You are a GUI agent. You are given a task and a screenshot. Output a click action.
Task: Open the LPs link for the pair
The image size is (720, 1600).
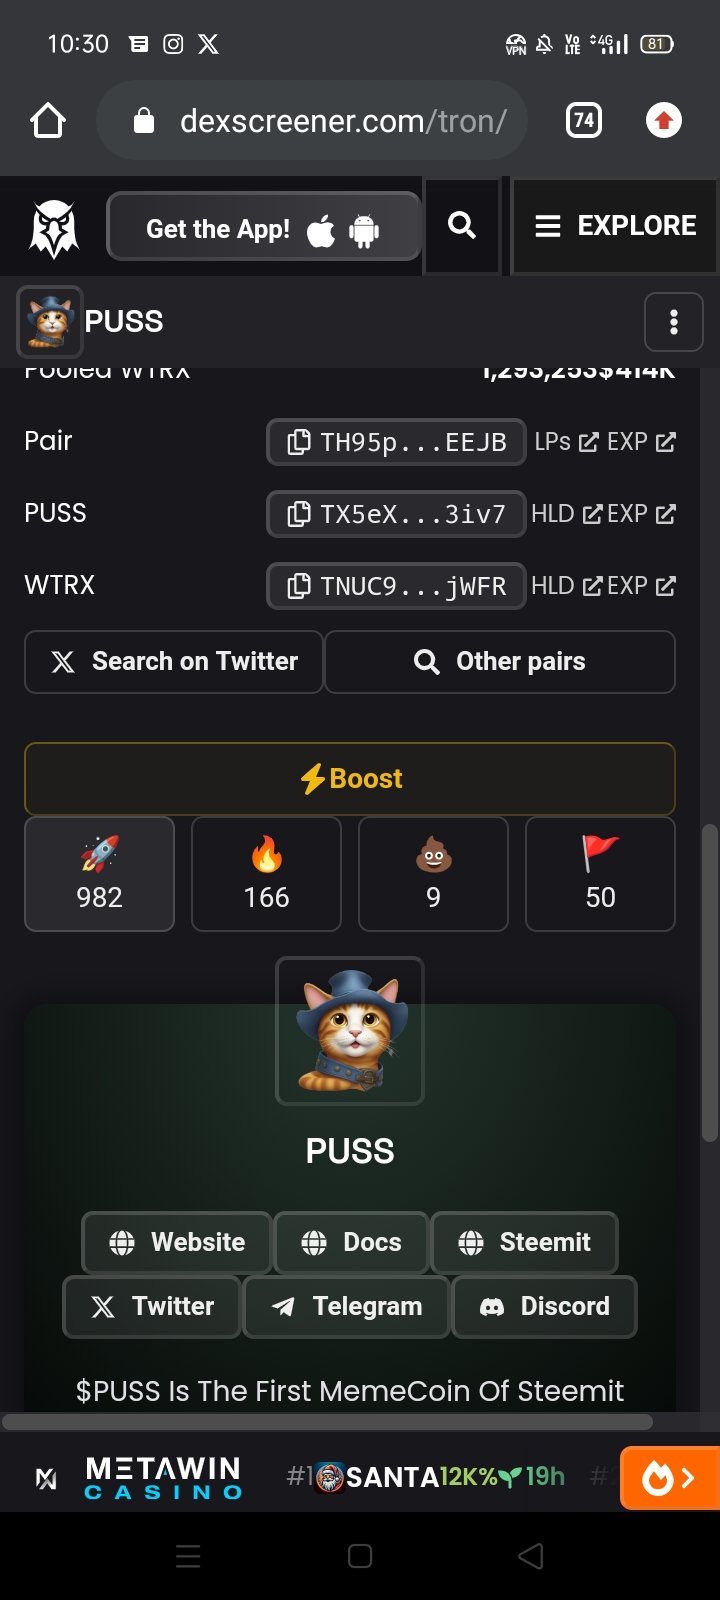click(566, 442)
